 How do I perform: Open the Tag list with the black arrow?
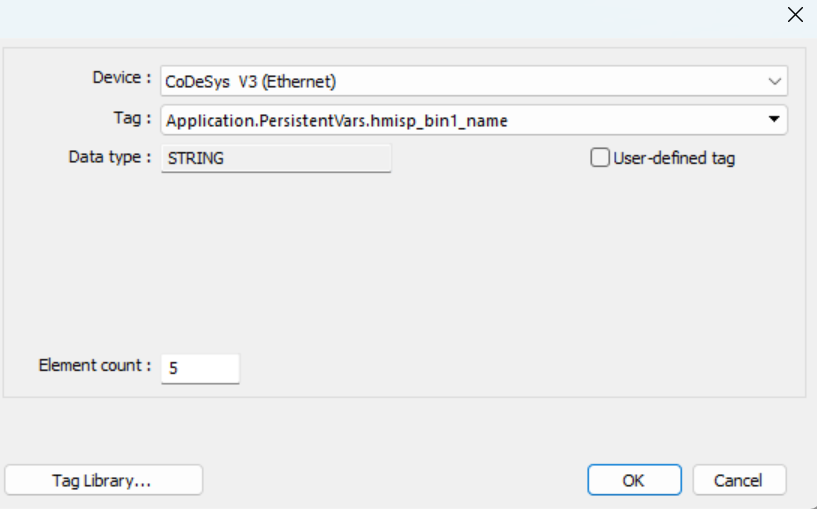tap(774, 119)
